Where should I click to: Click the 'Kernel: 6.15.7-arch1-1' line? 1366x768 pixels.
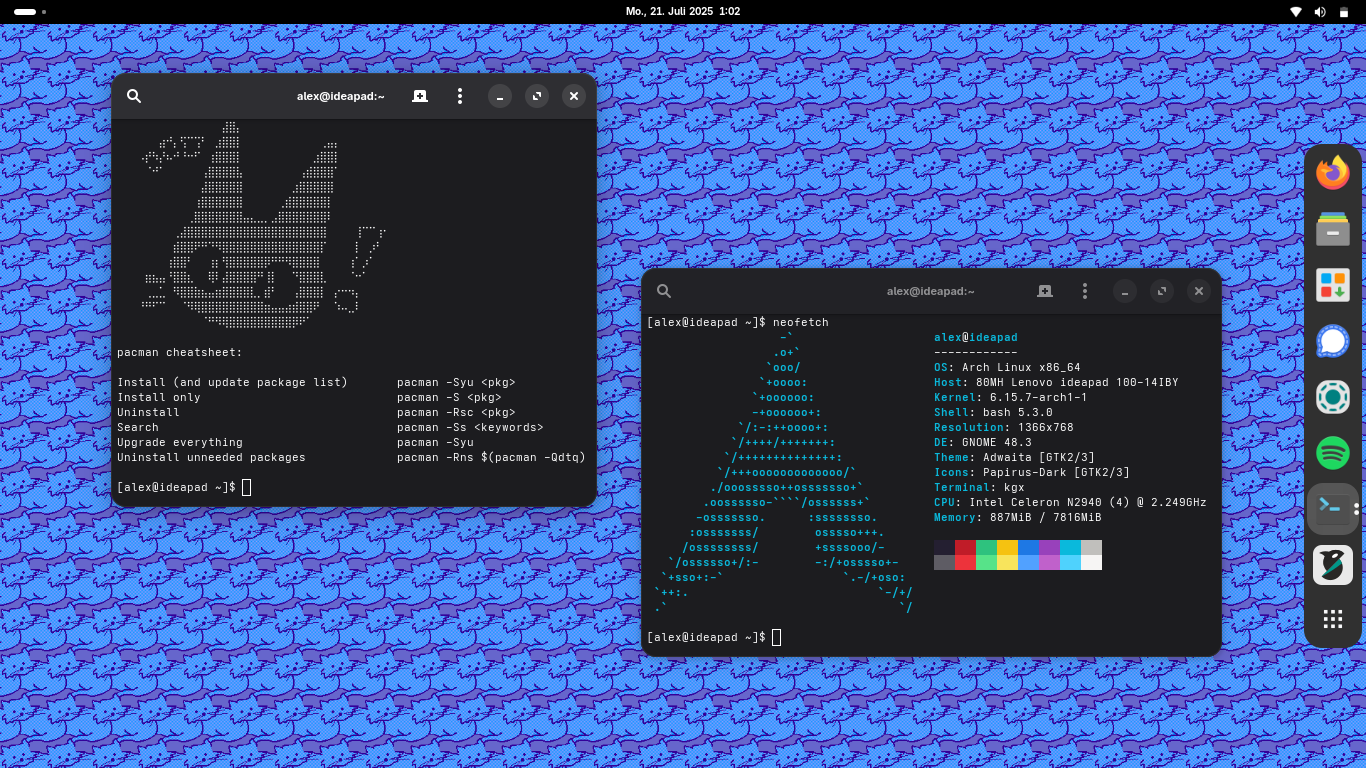pyautogui.click(x=1011, y=397)
